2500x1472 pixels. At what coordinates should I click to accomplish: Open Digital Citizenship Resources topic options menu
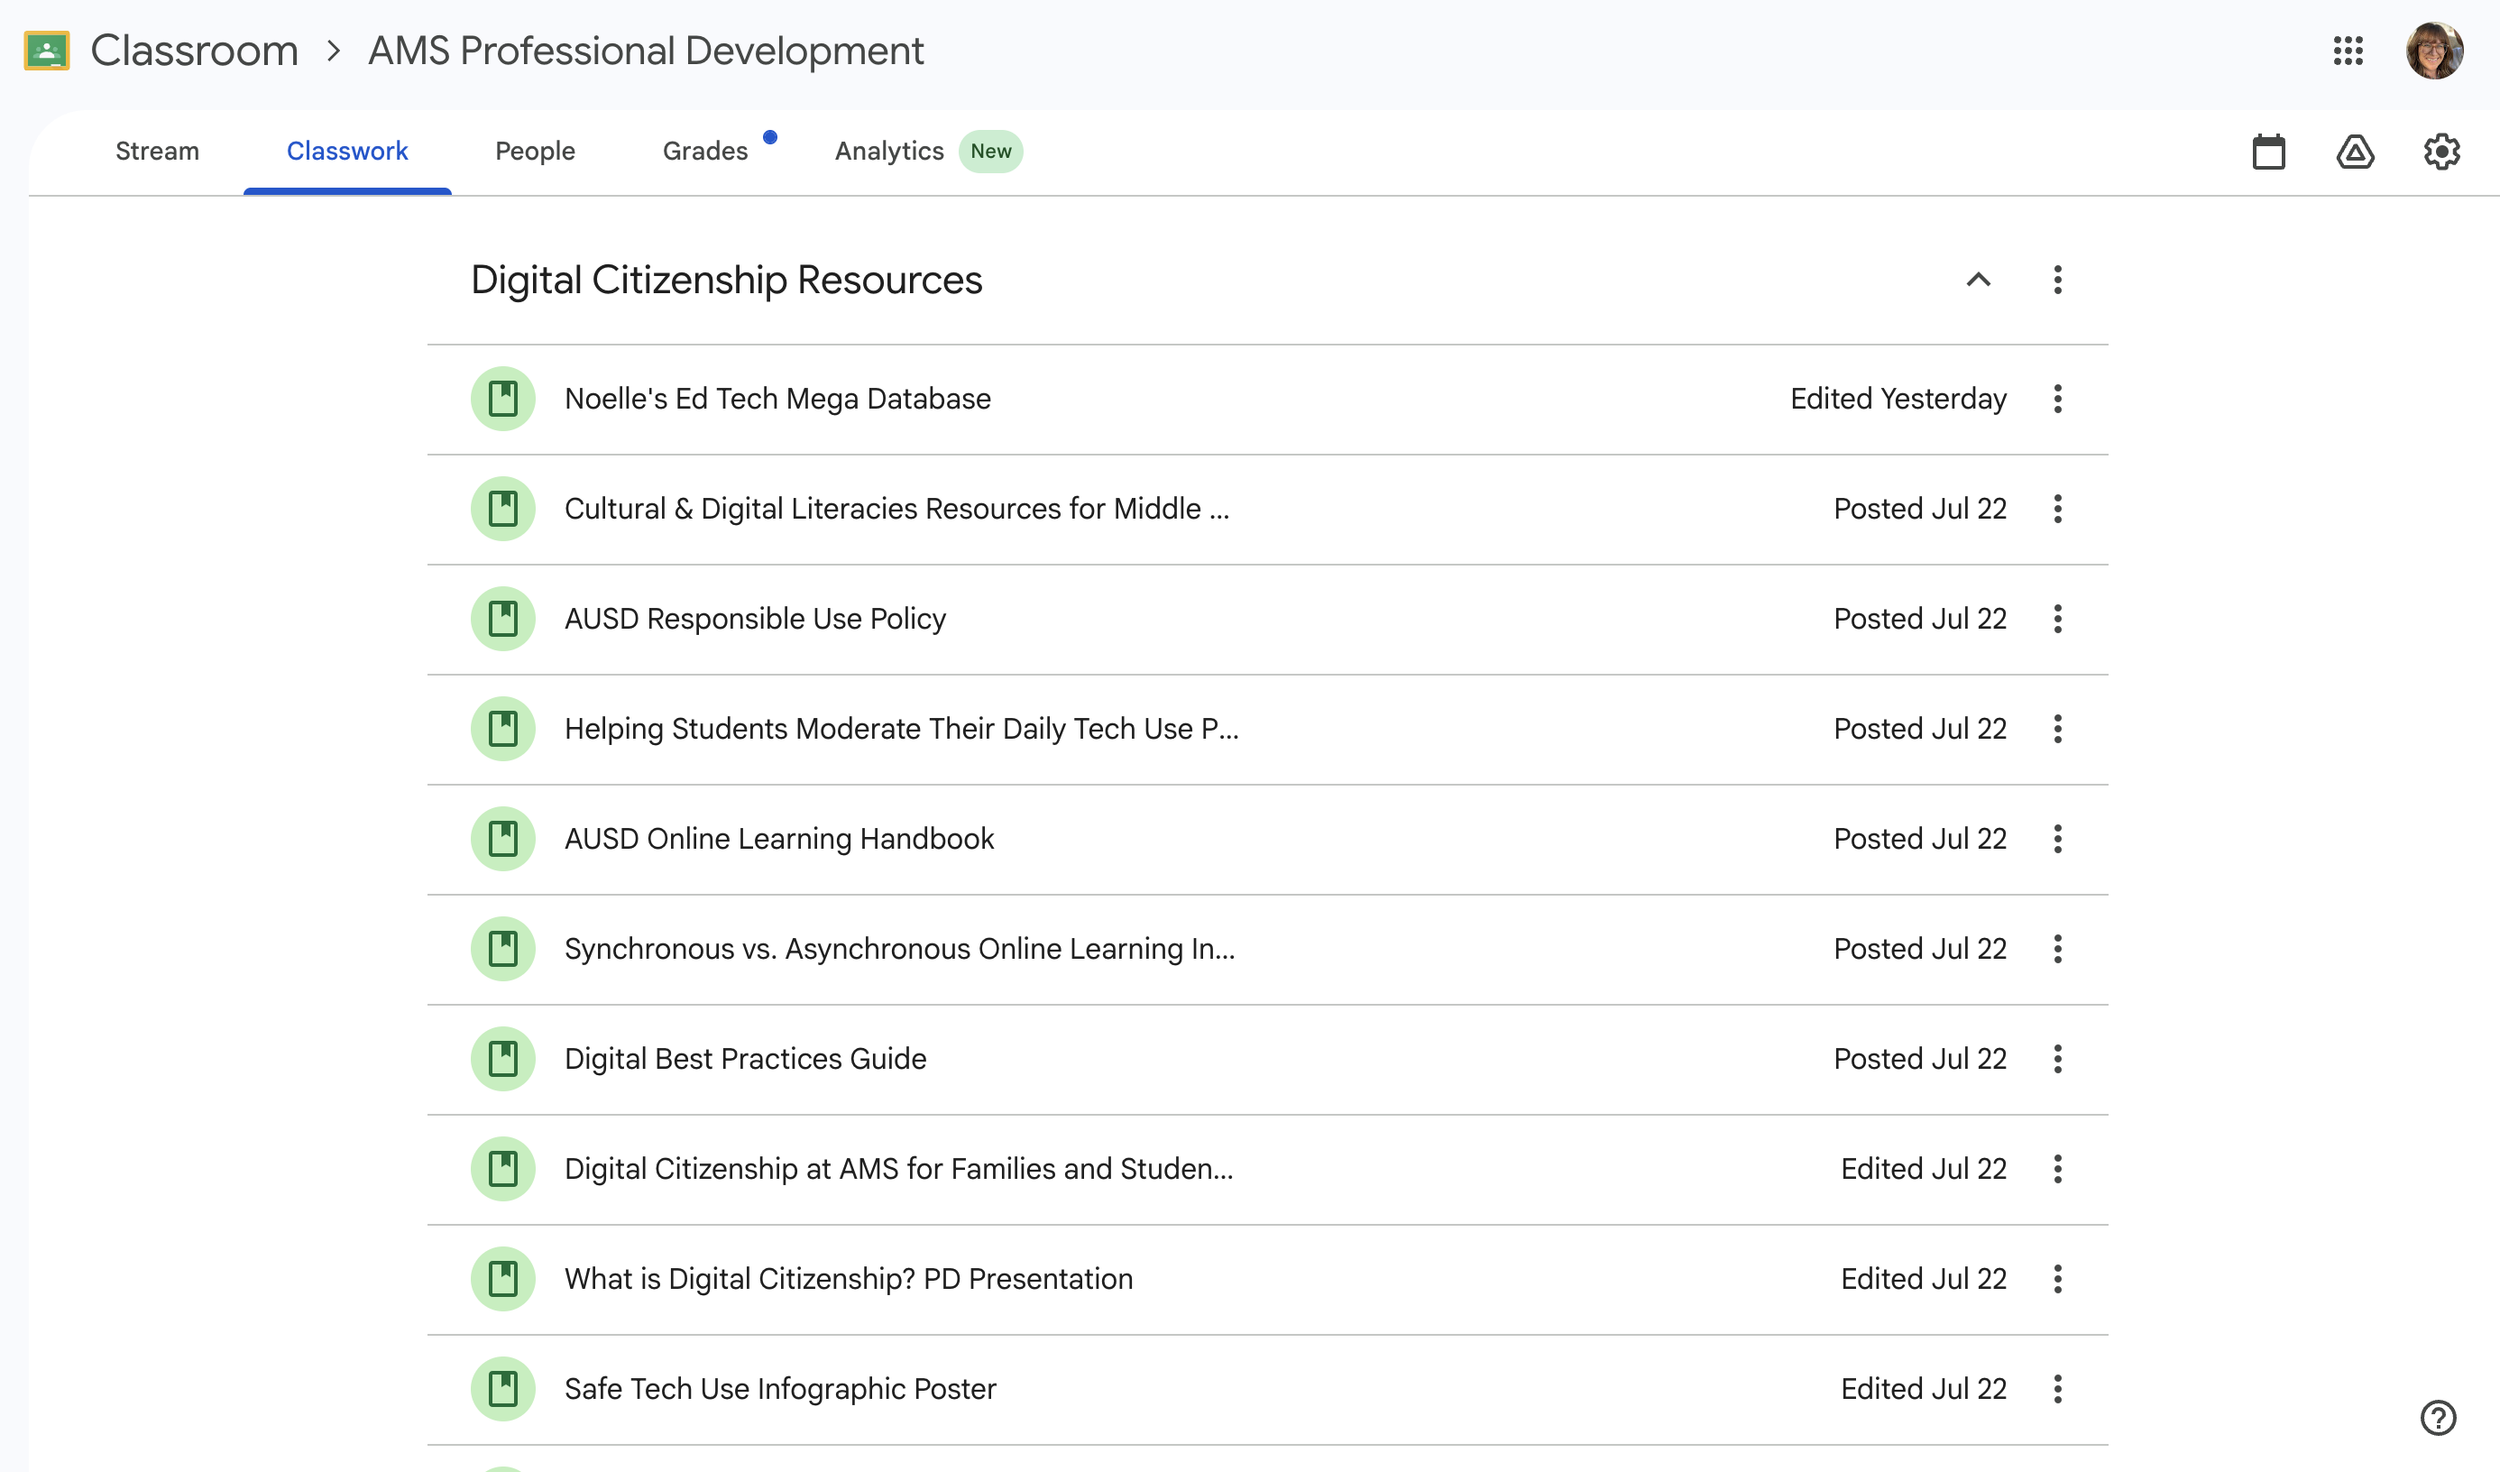[2057, 280]
